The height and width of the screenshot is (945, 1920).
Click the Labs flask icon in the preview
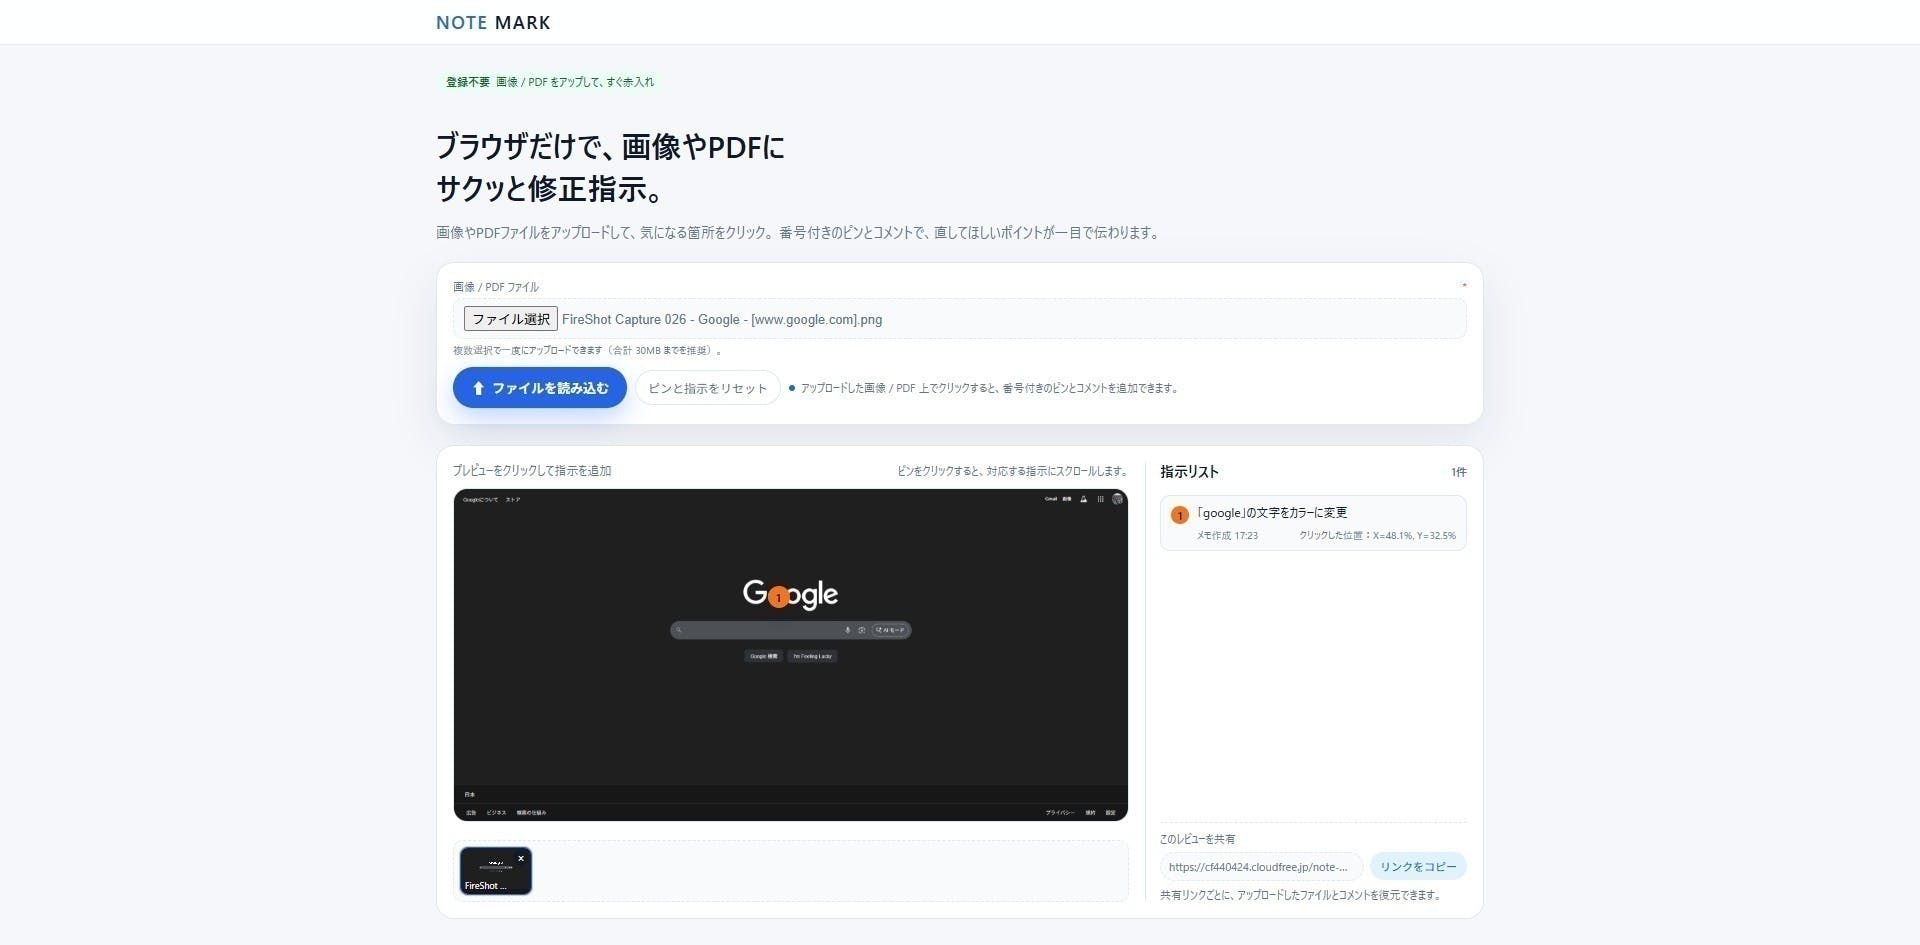[1084, 499]
